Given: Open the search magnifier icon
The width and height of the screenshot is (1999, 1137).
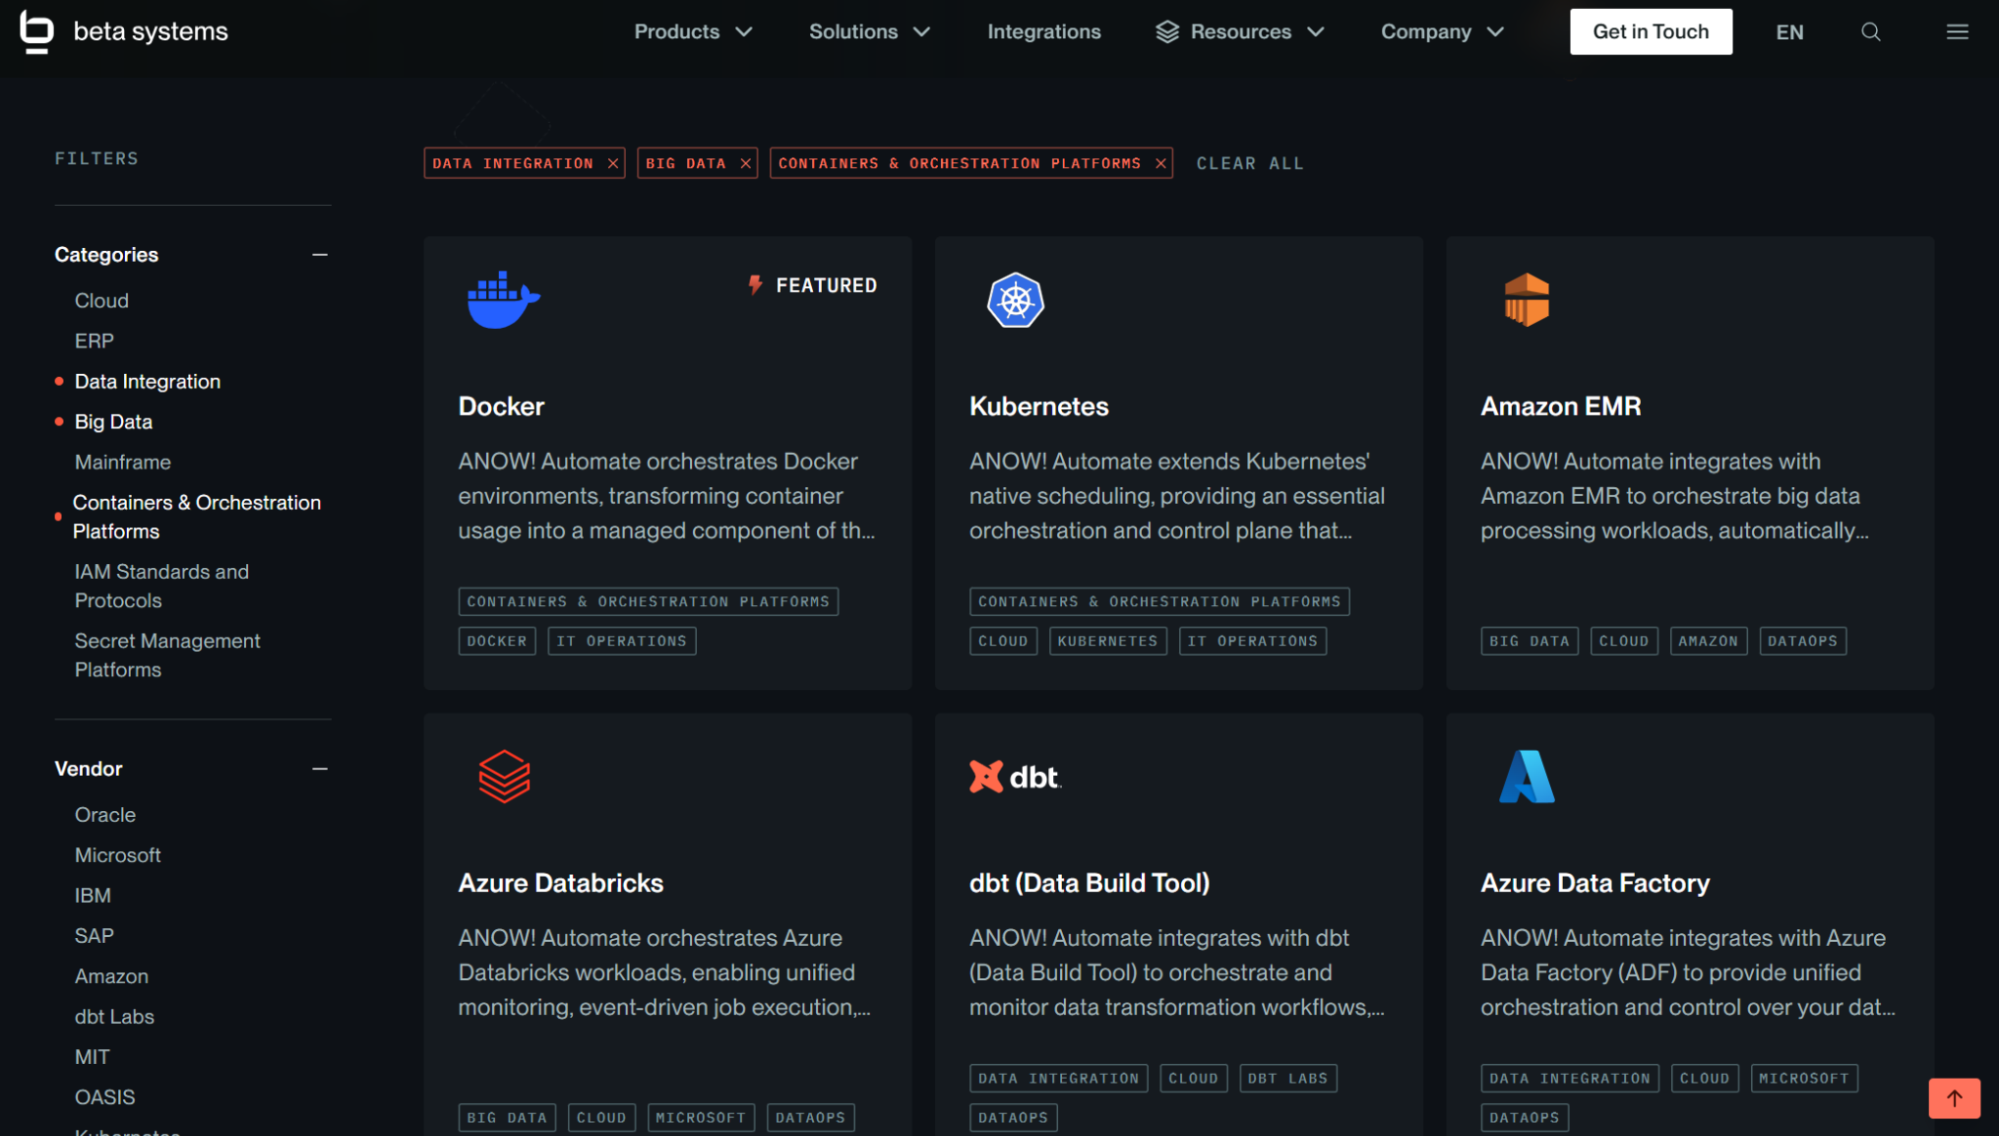Looking at the screenshot, I should (1870, 32).
